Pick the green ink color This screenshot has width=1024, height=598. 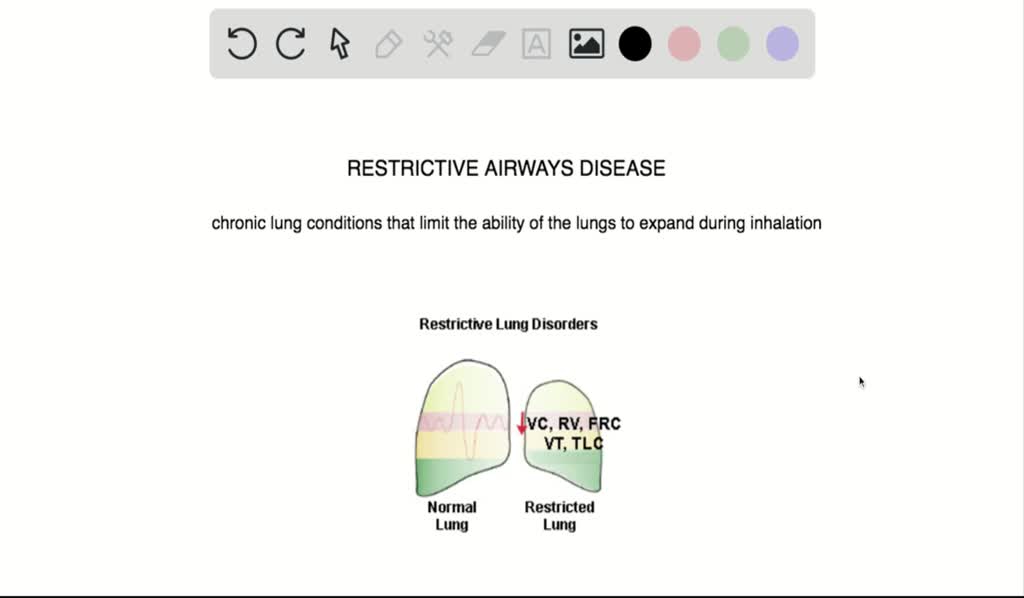(732, 44)
